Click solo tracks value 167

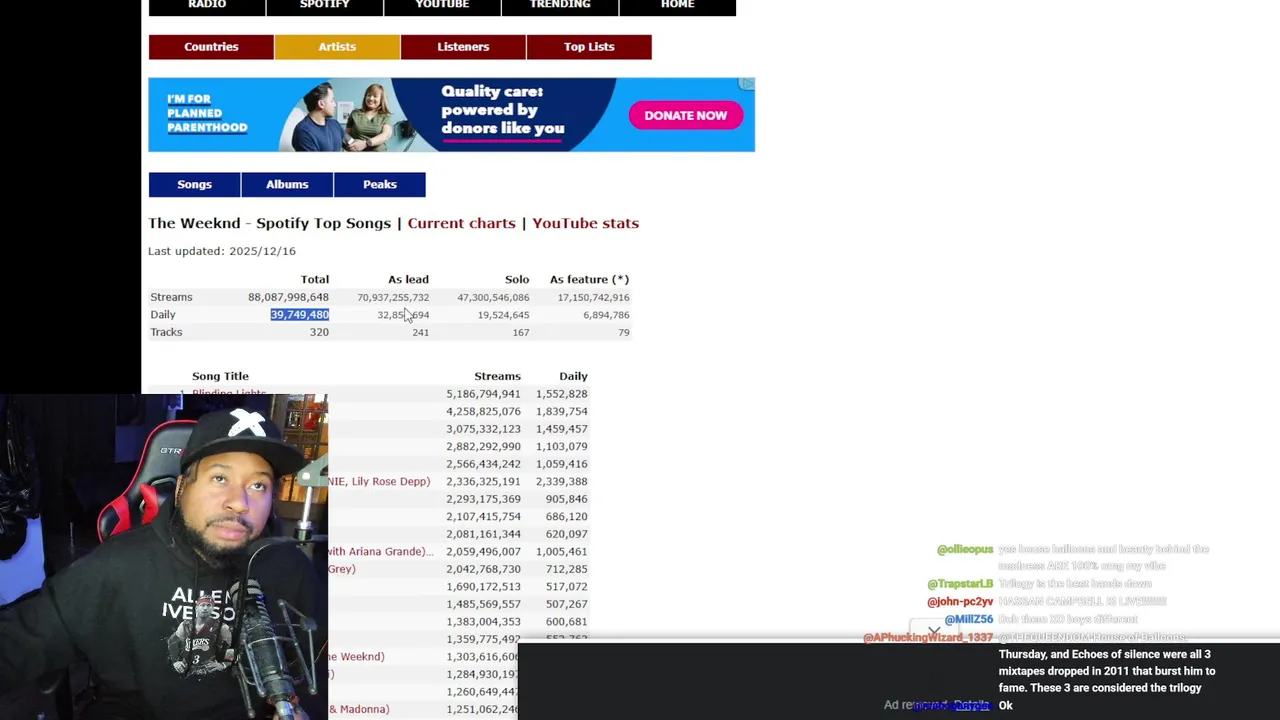pyautogui.click(x=521, y=332)
